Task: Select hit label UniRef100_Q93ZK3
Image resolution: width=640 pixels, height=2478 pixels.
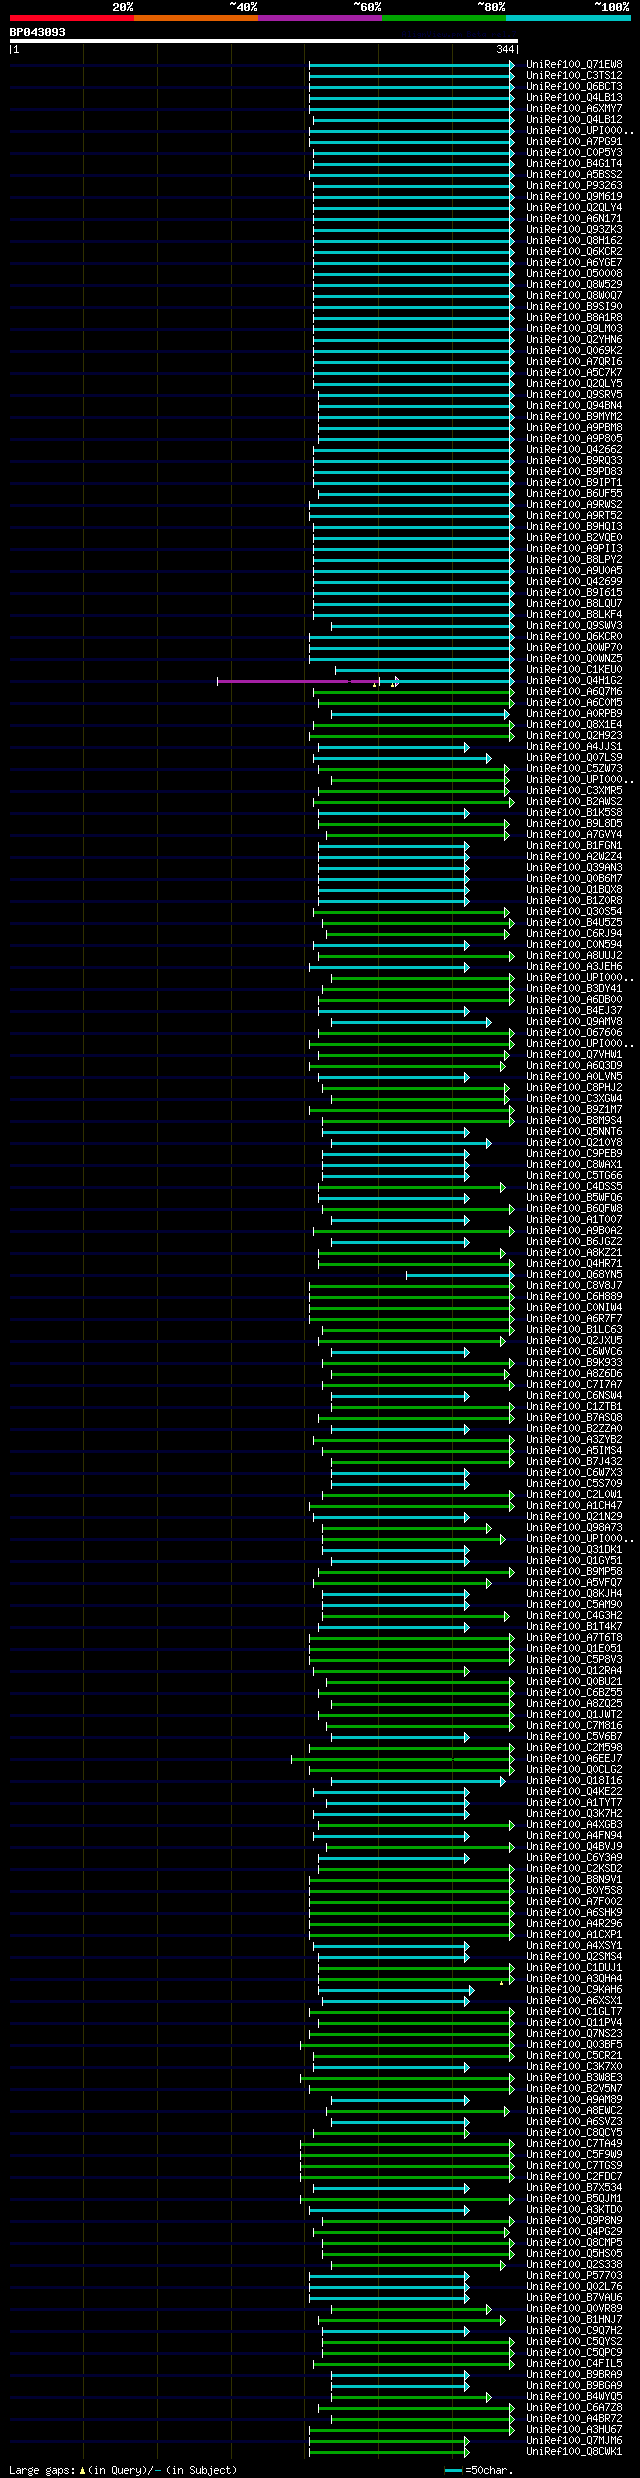Action: [574, 230]
